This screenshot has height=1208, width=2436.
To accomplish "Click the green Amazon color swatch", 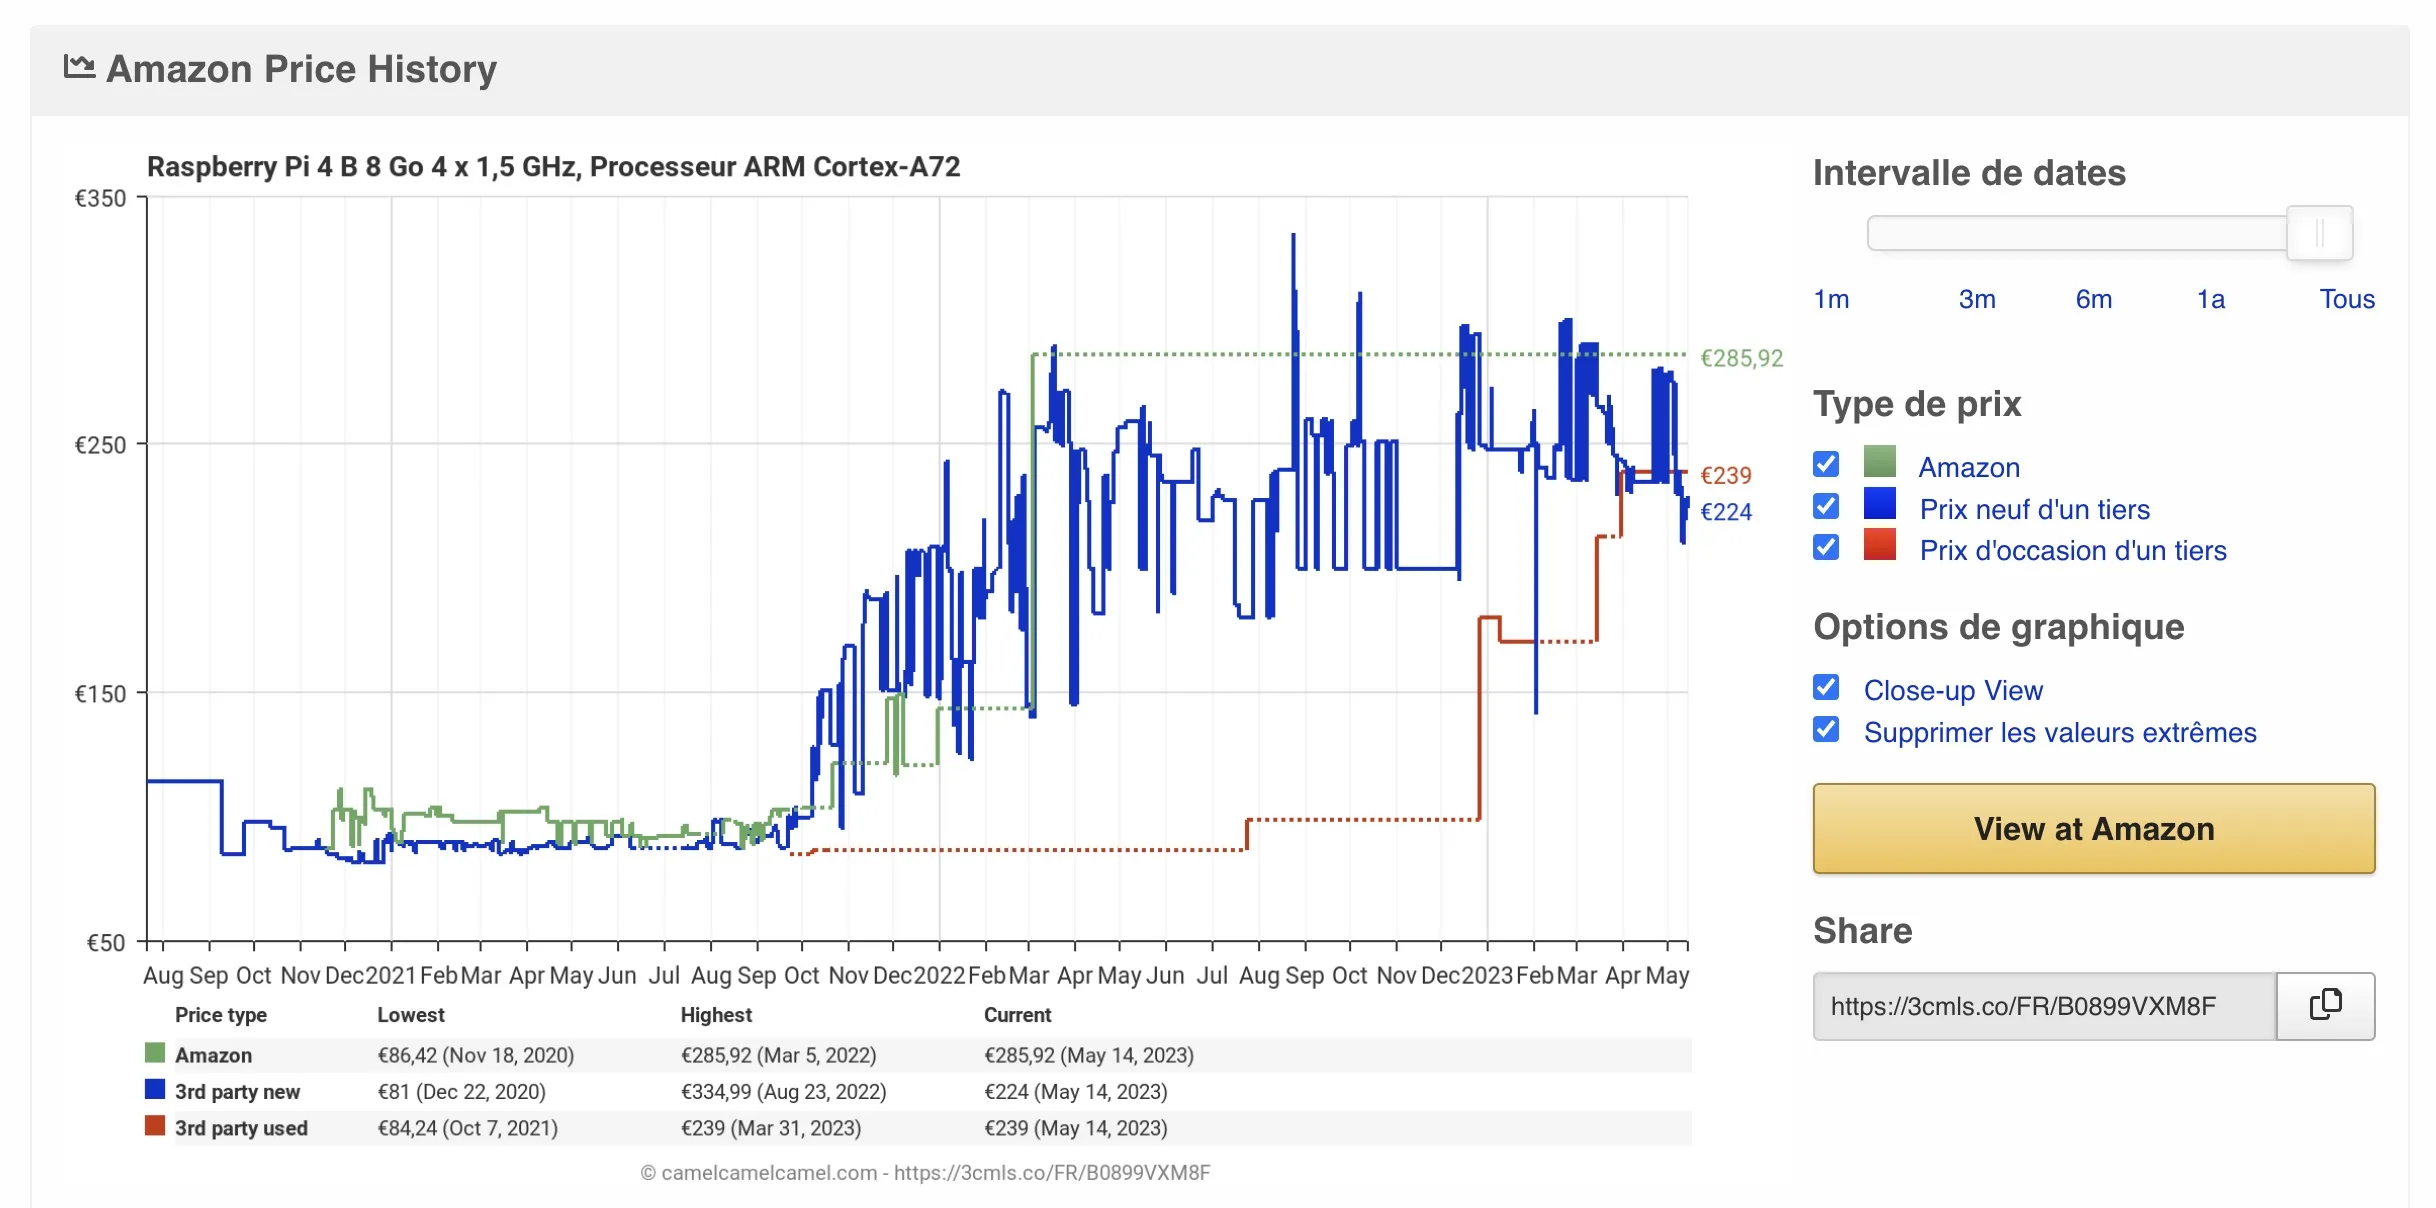I will tap(1879, 461).
